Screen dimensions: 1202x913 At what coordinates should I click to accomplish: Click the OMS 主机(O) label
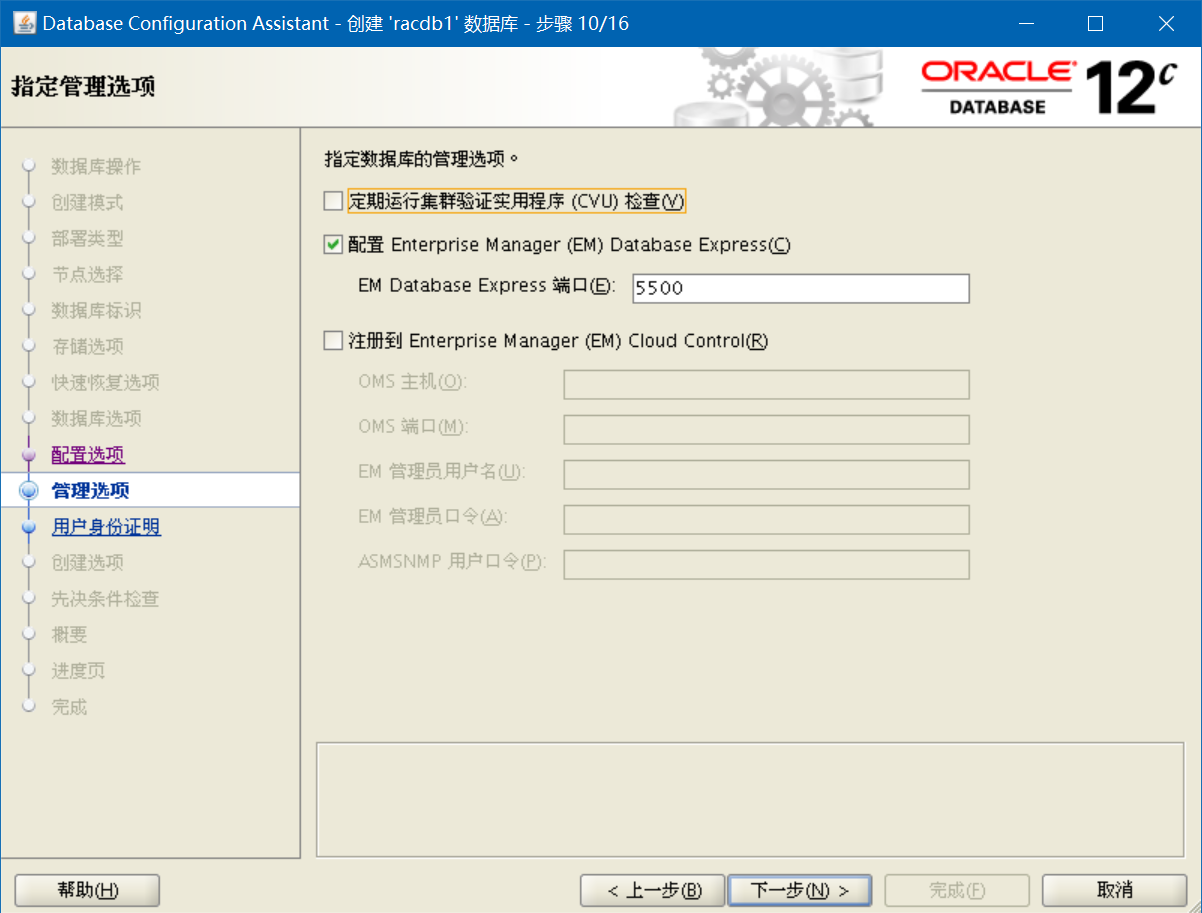[x=413, y=382]
